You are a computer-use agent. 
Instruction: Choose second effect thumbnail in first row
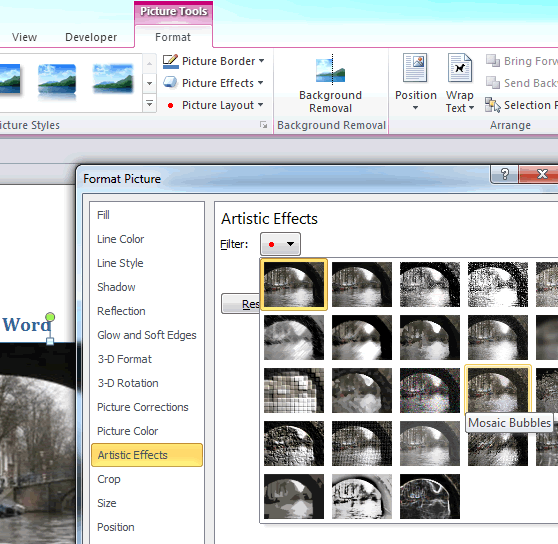click(x=362, y=285)
